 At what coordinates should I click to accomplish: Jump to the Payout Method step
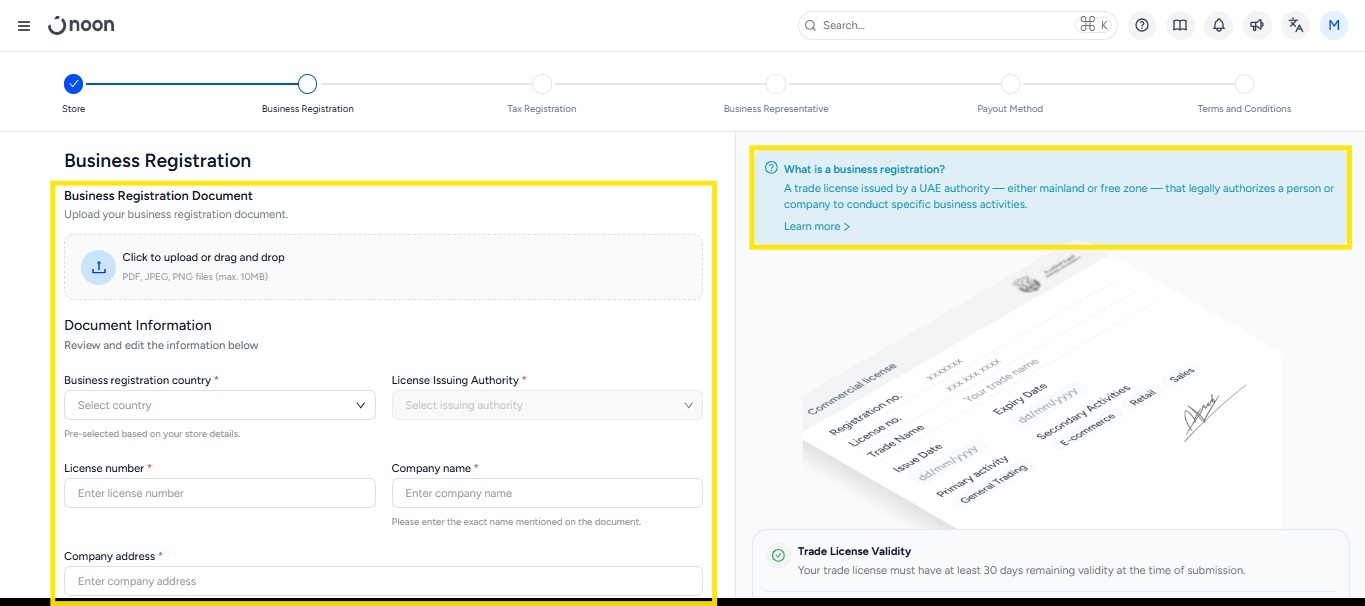tap(1010, 84)
